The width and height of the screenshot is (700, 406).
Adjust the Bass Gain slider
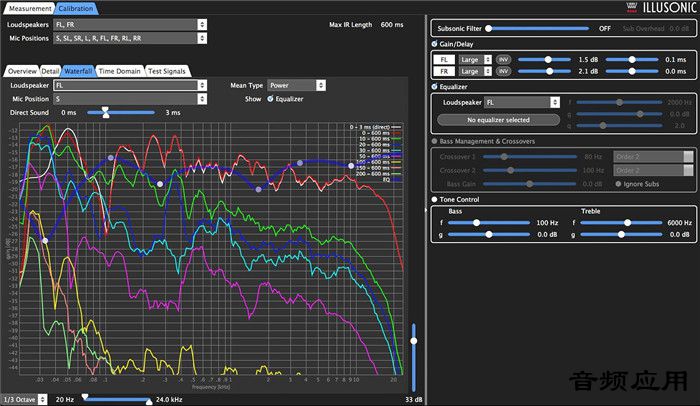pos(529,184)
